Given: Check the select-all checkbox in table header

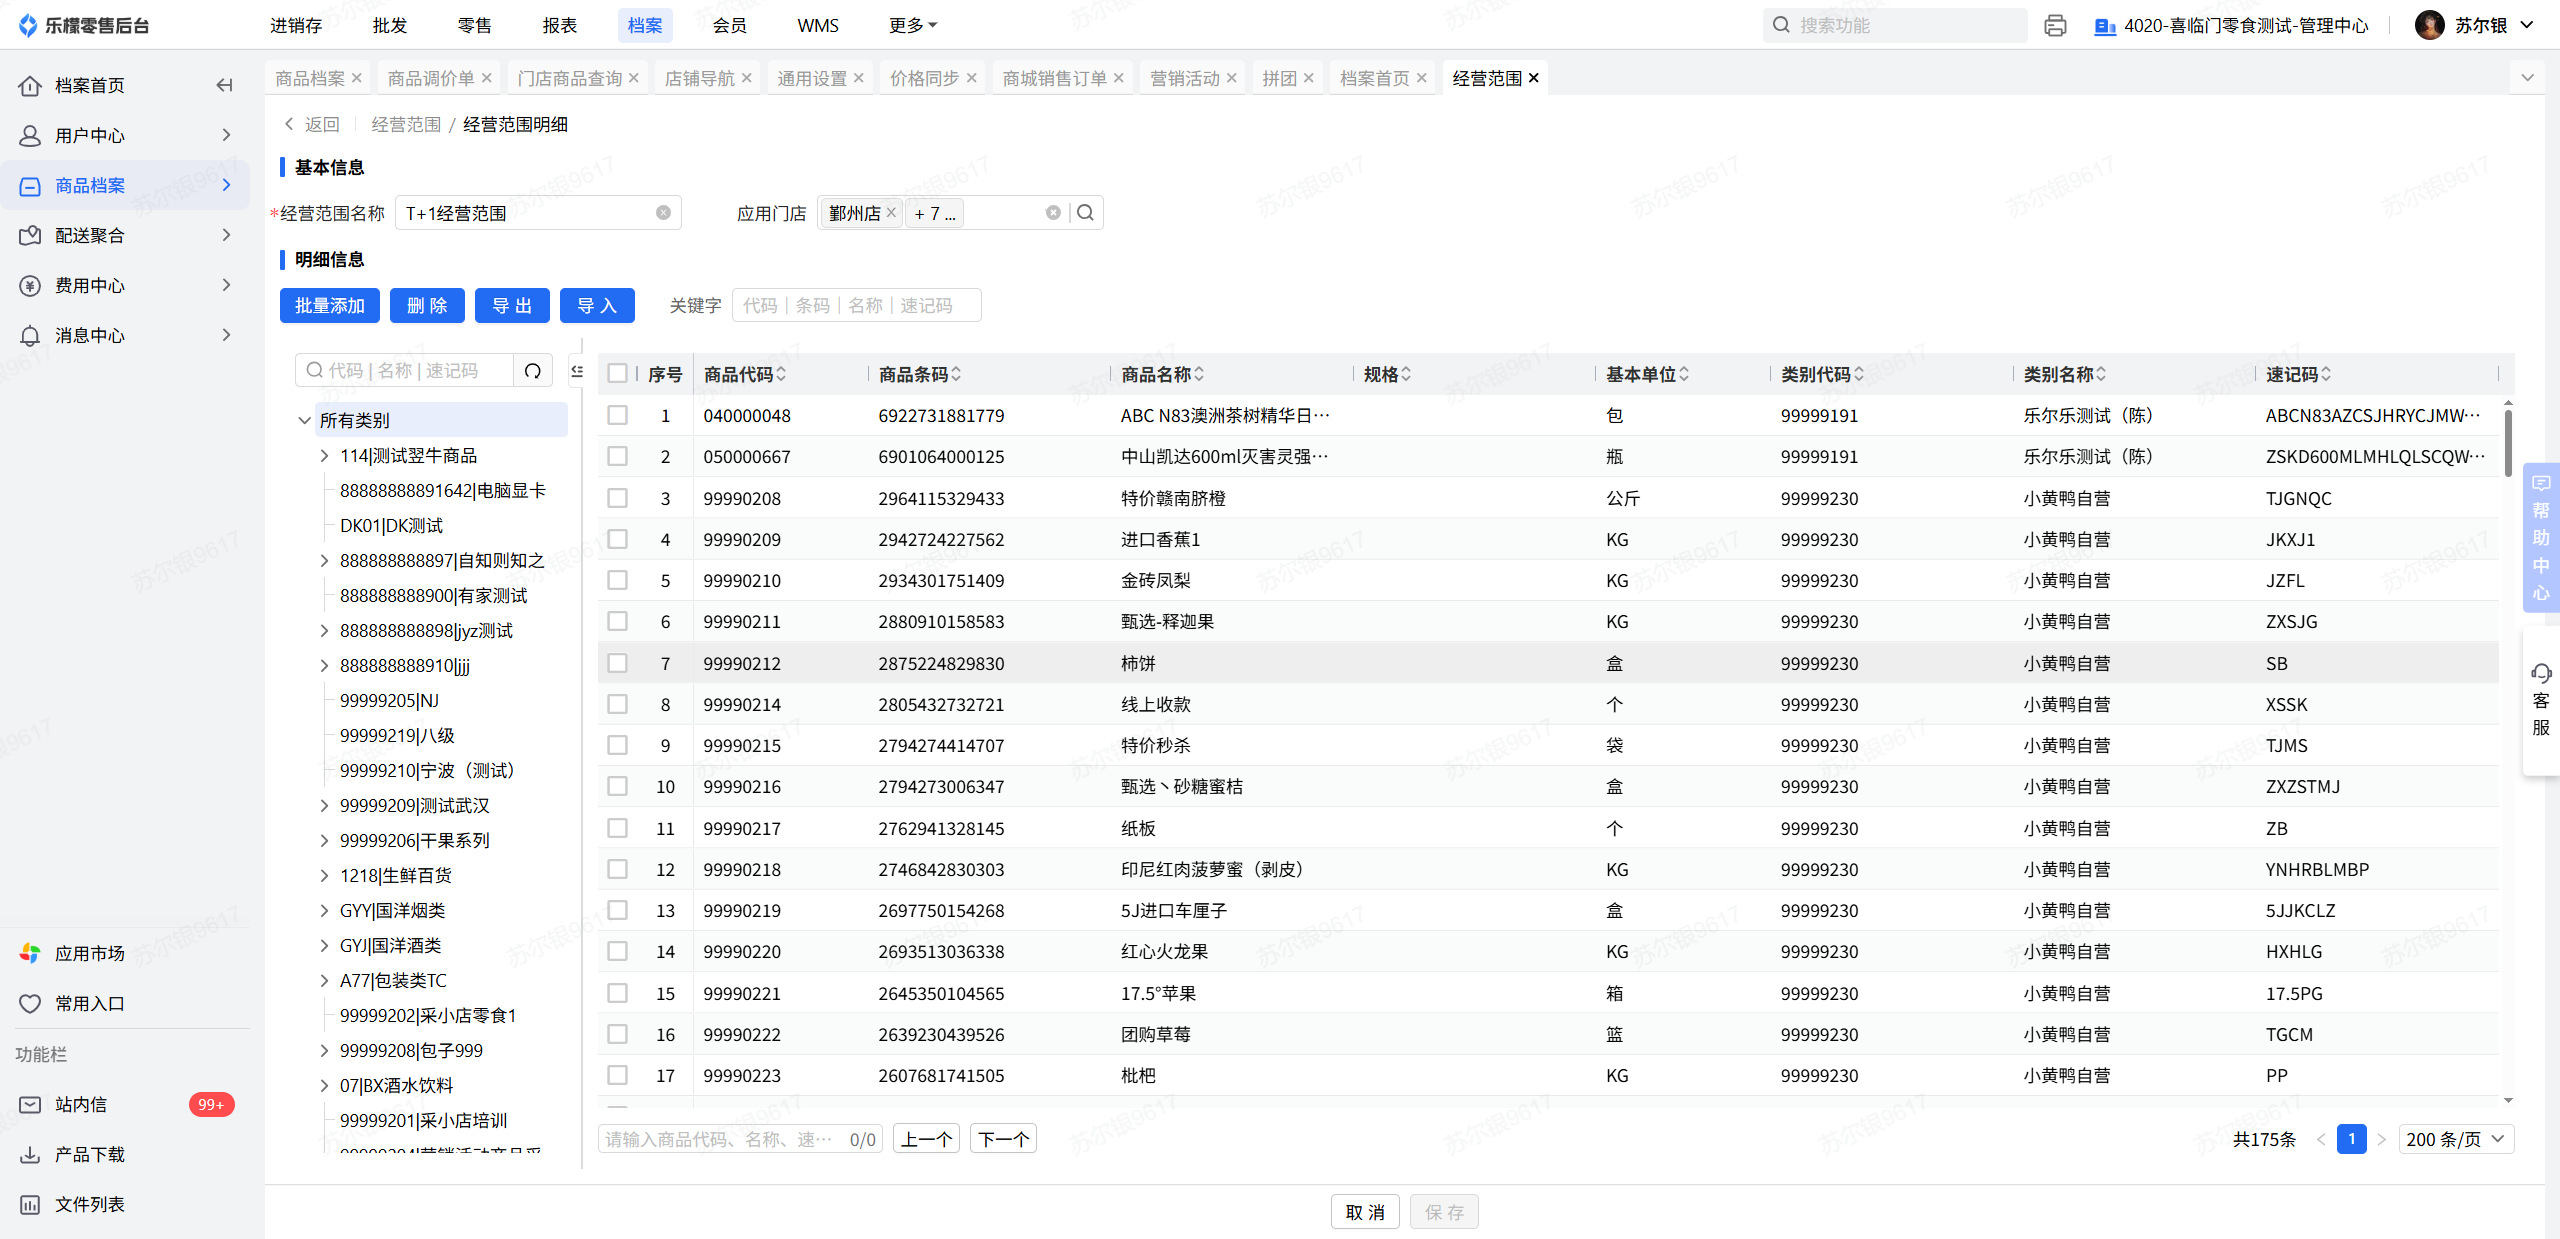Looking at the screenshot, I should point(618,374).
